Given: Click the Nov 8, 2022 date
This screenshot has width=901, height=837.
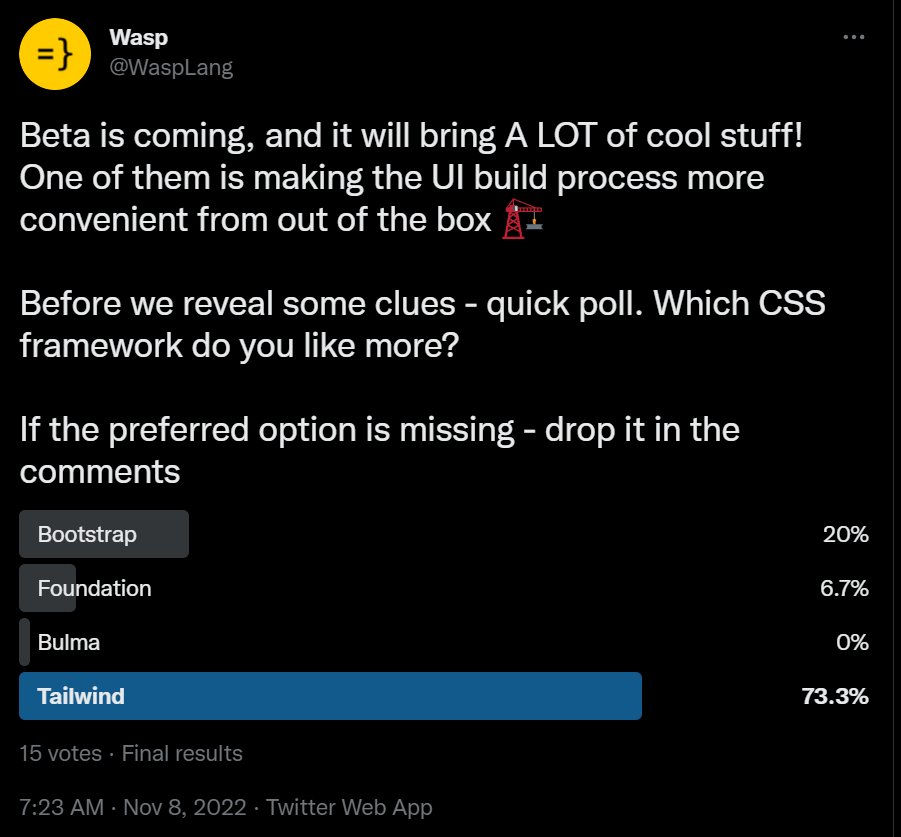Looking at the screenshot, I should 184,807.
